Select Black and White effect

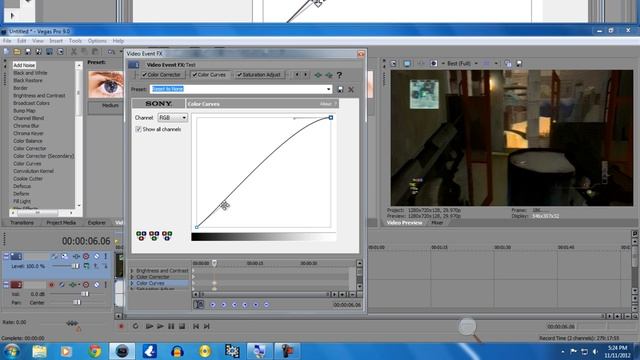click(x=30, y=73)
